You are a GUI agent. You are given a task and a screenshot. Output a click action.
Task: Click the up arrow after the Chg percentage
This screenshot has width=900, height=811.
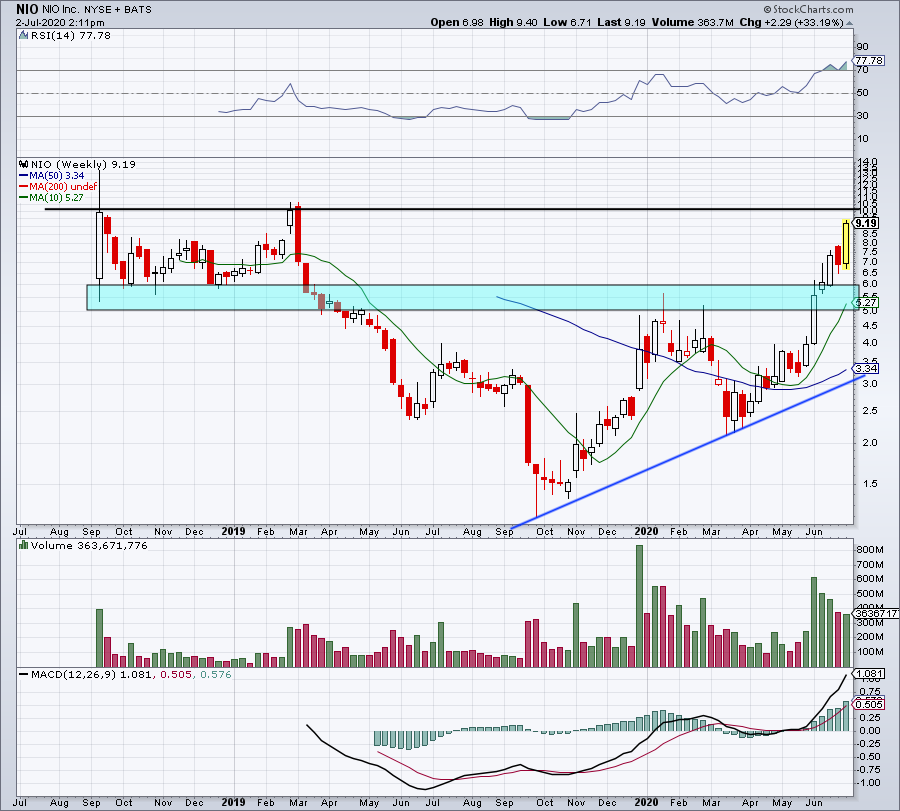click(849, 23)
